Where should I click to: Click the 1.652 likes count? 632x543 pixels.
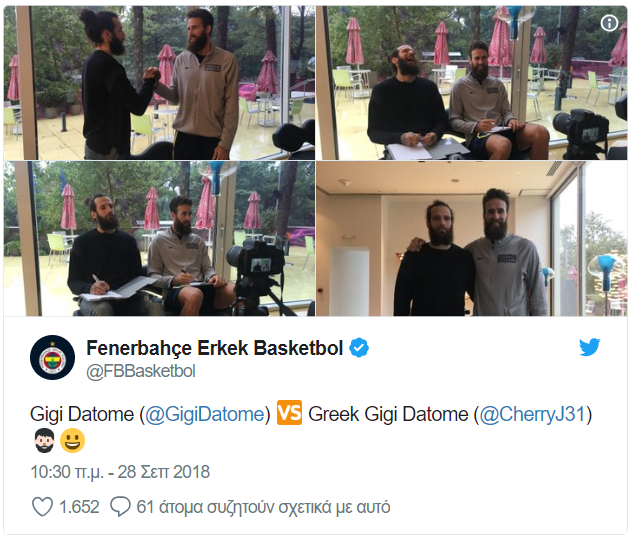(x=79, y=507)
